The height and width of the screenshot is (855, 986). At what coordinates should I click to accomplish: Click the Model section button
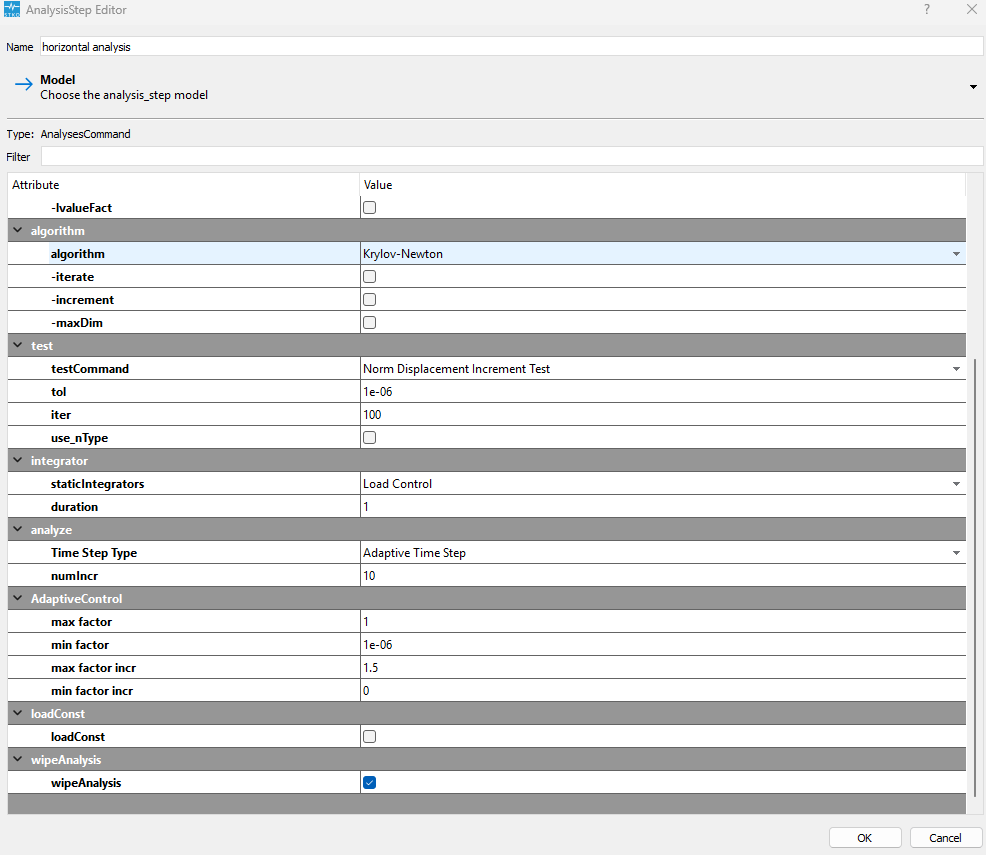[495, 87]
